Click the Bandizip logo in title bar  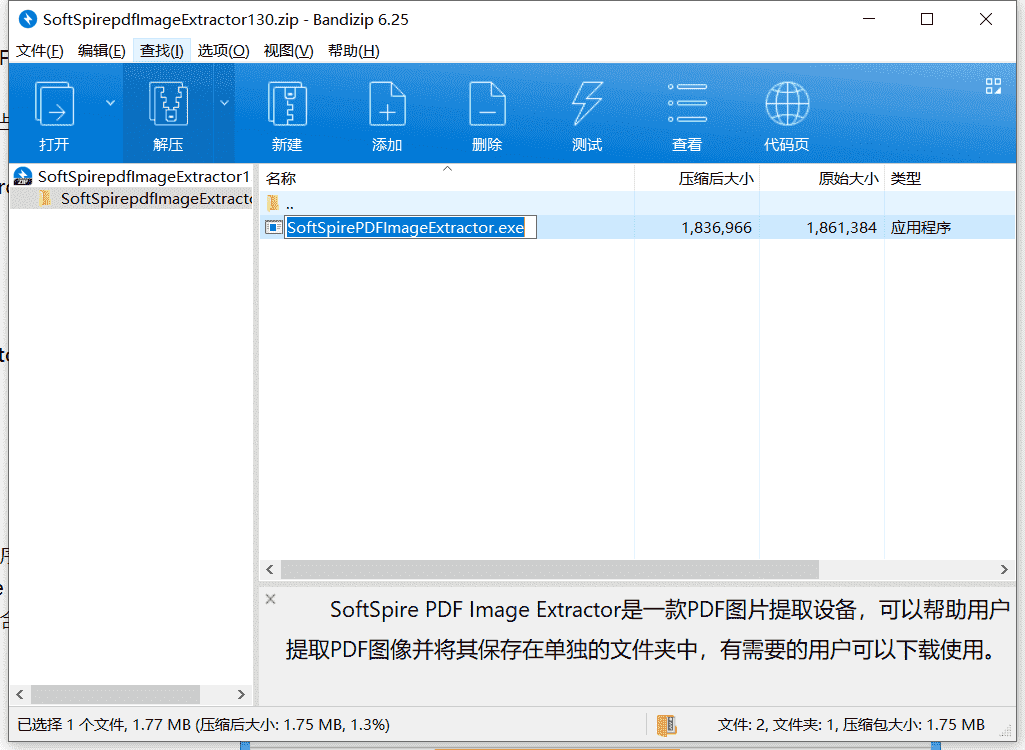tap(27, 19)
